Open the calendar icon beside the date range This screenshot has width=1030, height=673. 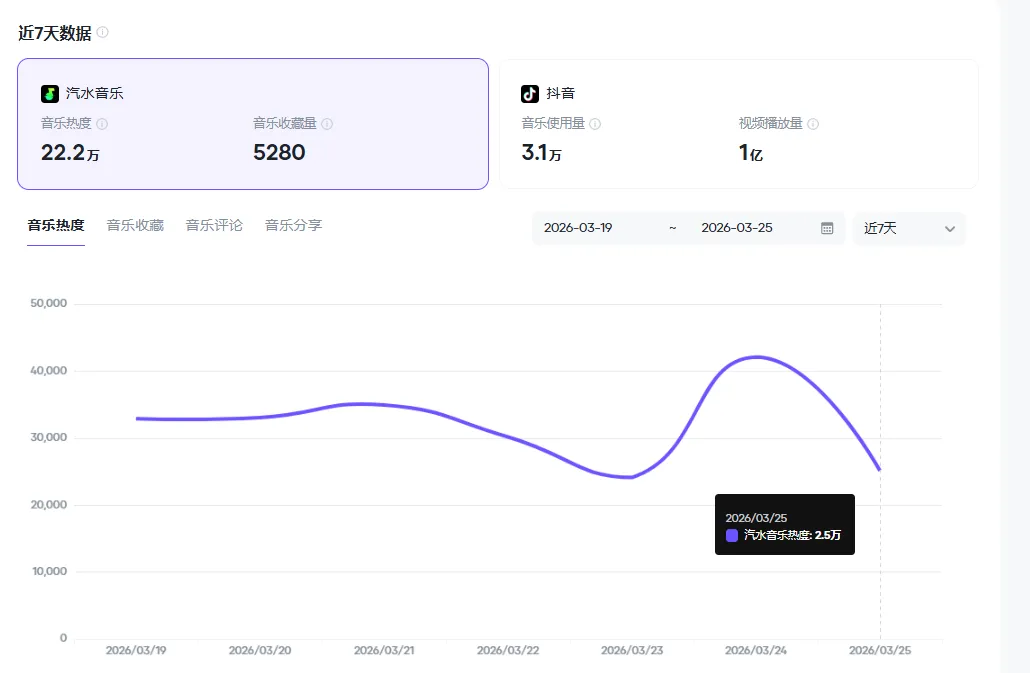[x=827, y=229]
